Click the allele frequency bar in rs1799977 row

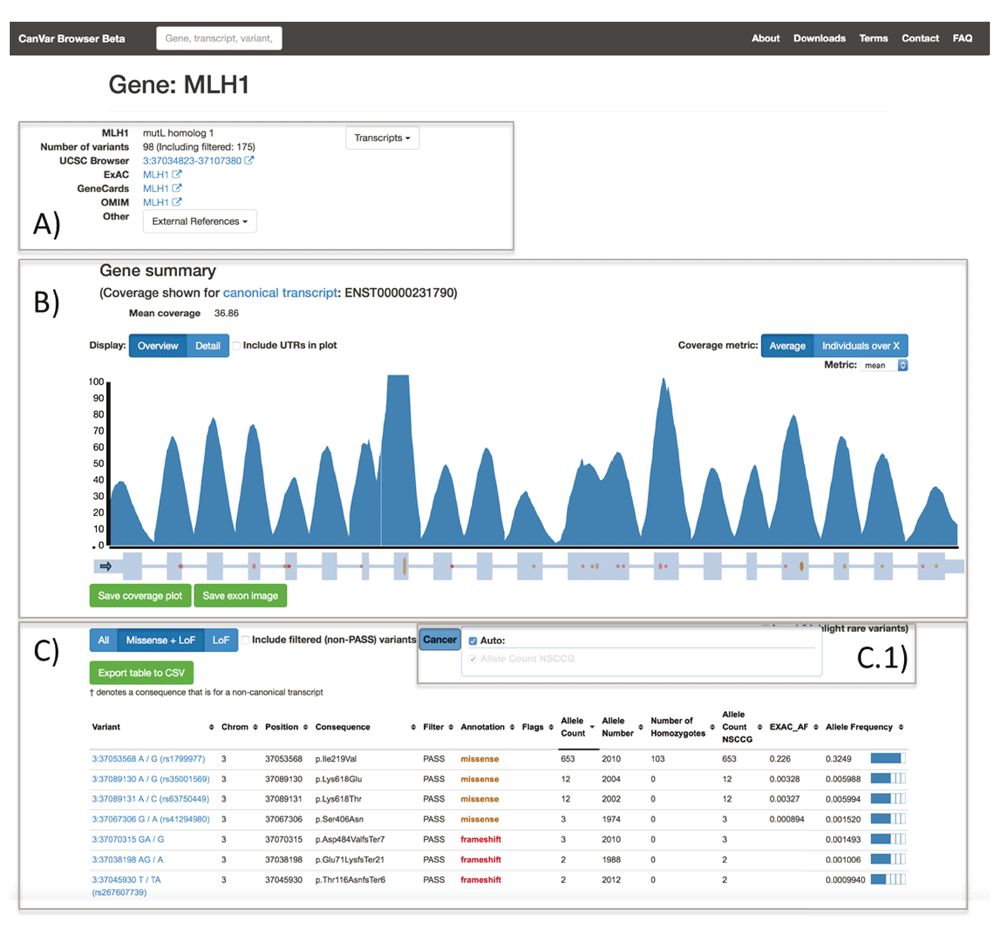[x=888, y=758]
